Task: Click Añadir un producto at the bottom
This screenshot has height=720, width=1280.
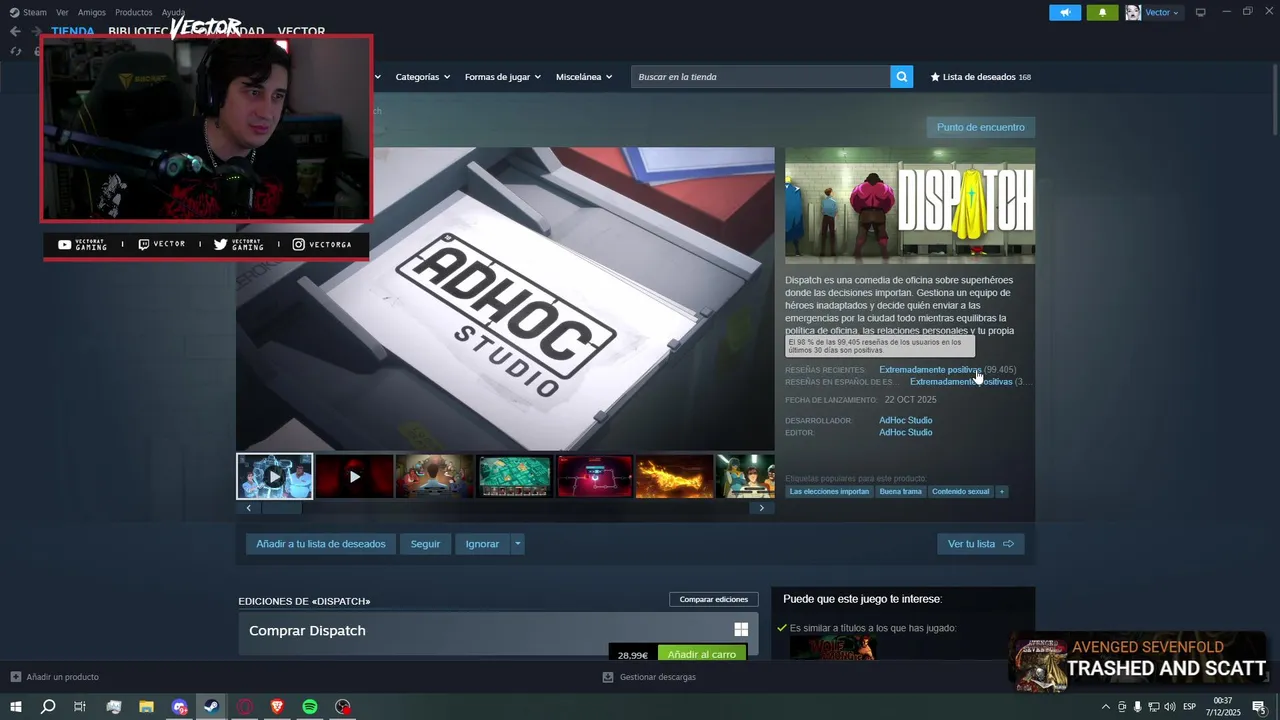Action: coord(55,677)
